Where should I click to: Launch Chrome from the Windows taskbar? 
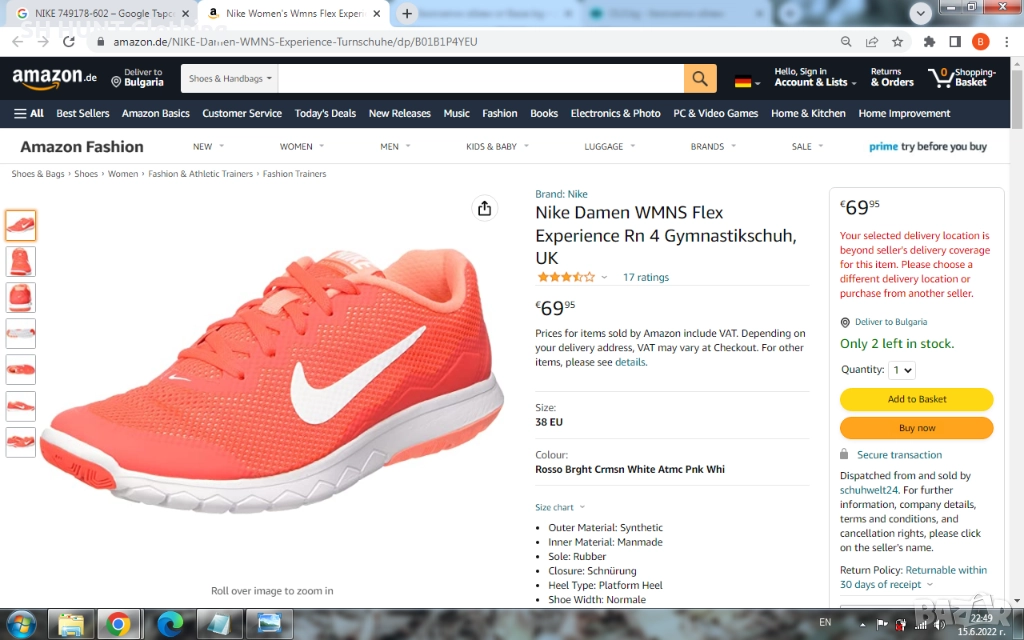[x=118, y=625]
